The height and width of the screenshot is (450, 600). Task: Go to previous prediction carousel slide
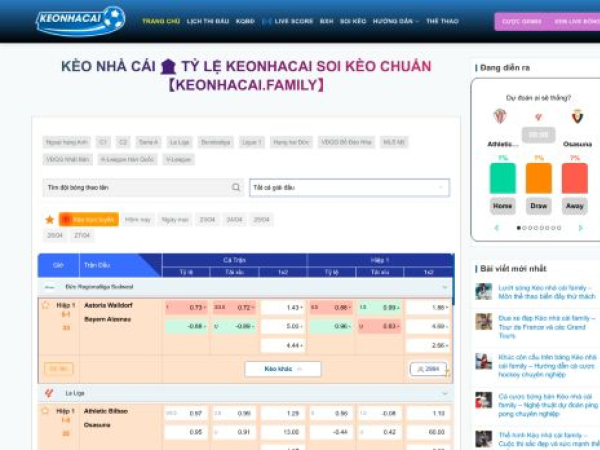[x=497, y=228]
